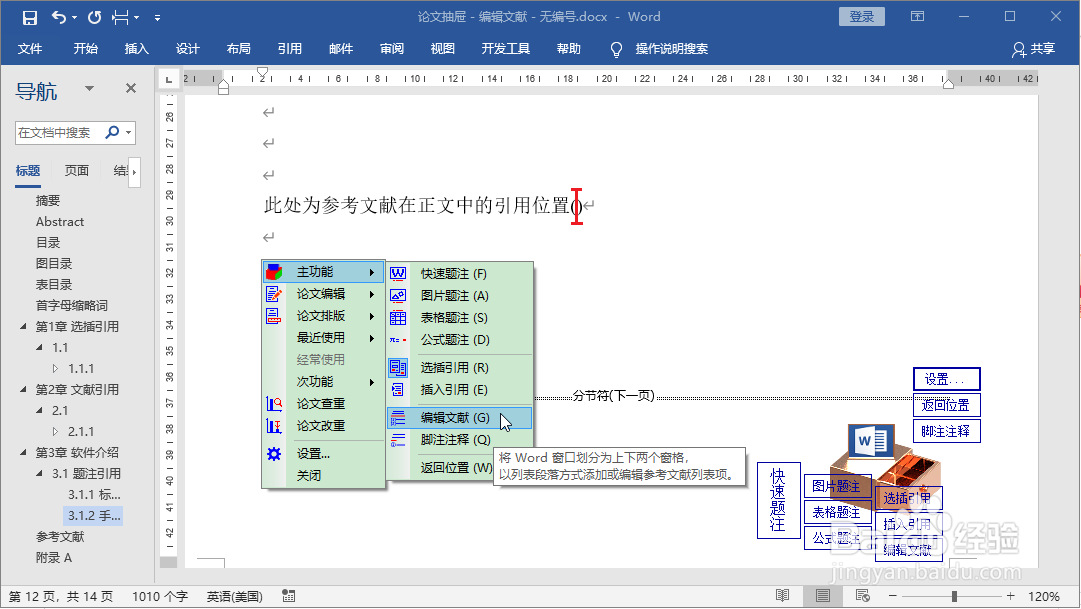1081x609 pixels.
Task: Click the 论文排版 layout icon
Action: pyautogui.click(x=274, y=317)
